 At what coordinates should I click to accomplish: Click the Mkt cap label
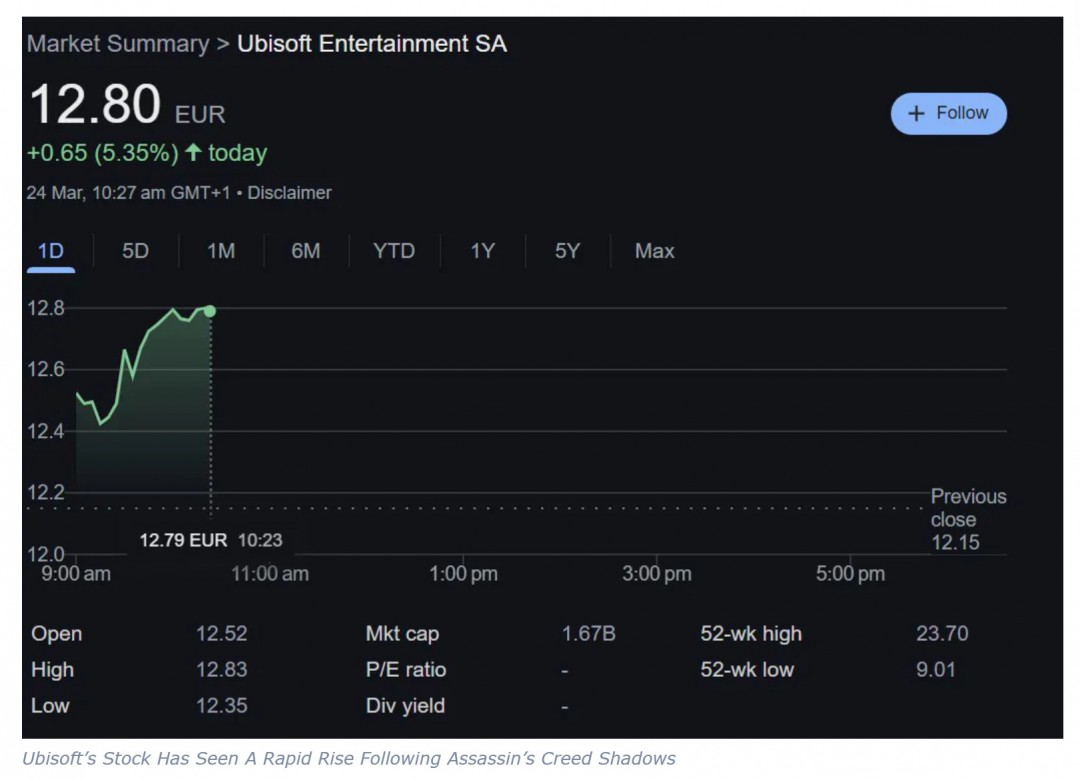pyautogui.click(x=402, y=634)
